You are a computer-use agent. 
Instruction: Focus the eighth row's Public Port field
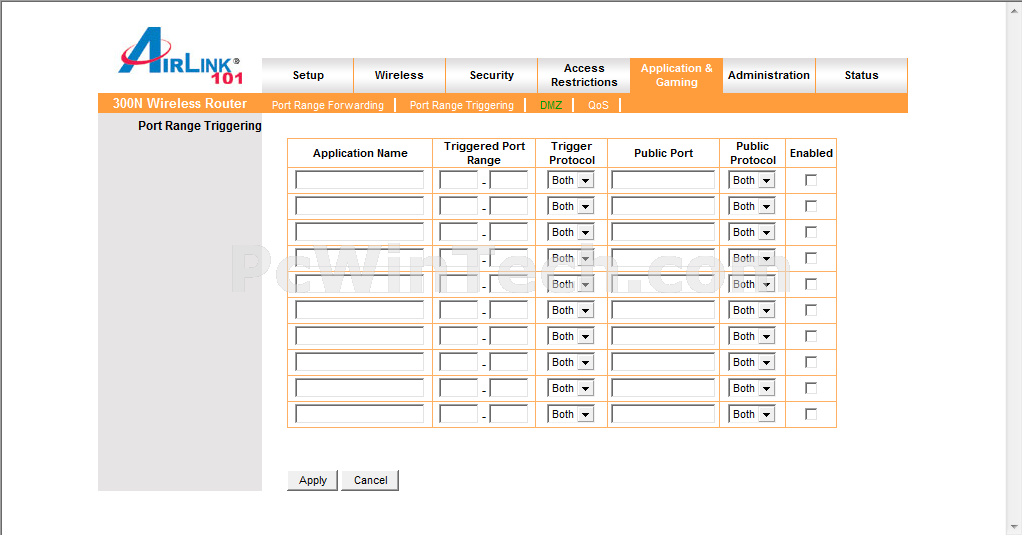(x=664, y=362)
